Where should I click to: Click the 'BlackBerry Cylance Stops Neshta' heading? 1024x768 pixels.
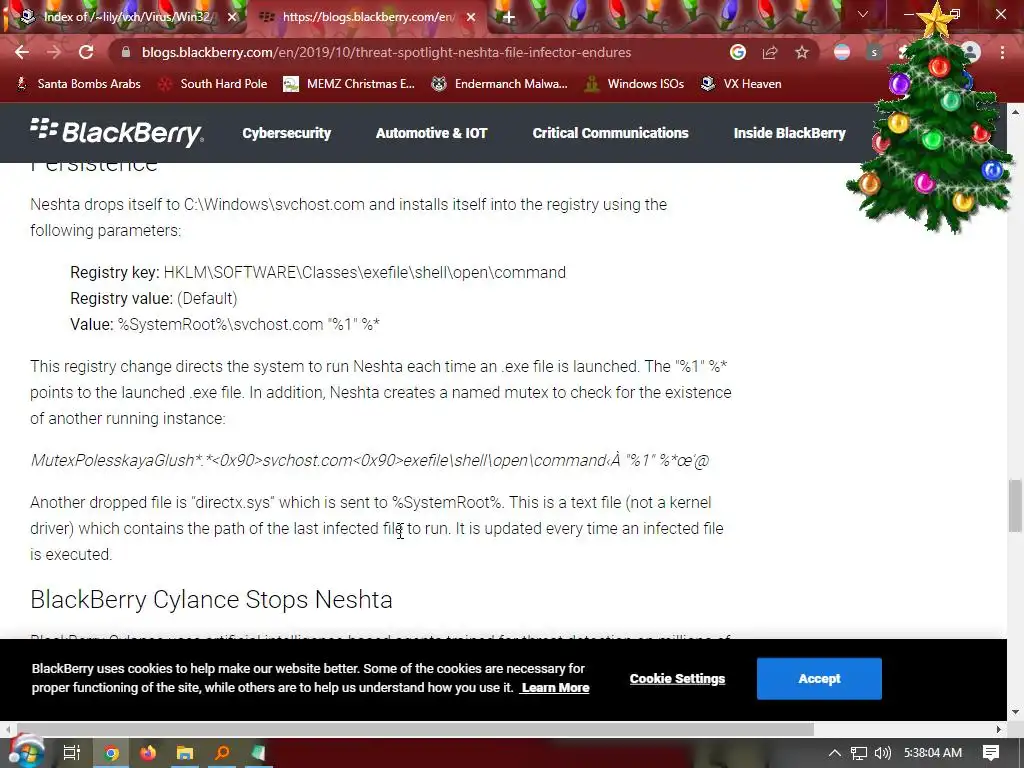coord(212,600)
